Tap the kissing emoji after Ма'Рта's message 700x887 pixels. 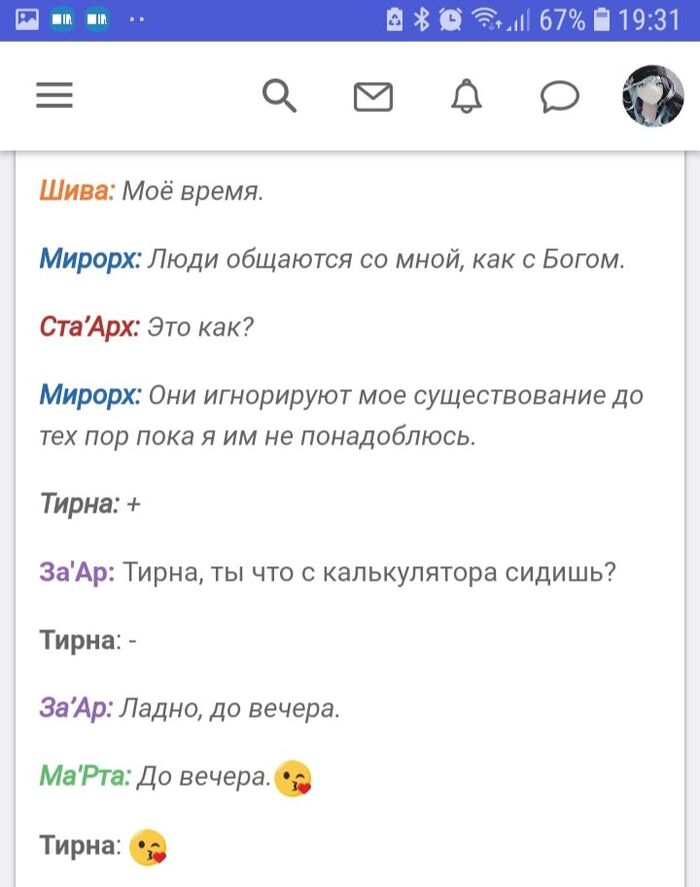tap(293, 777)
